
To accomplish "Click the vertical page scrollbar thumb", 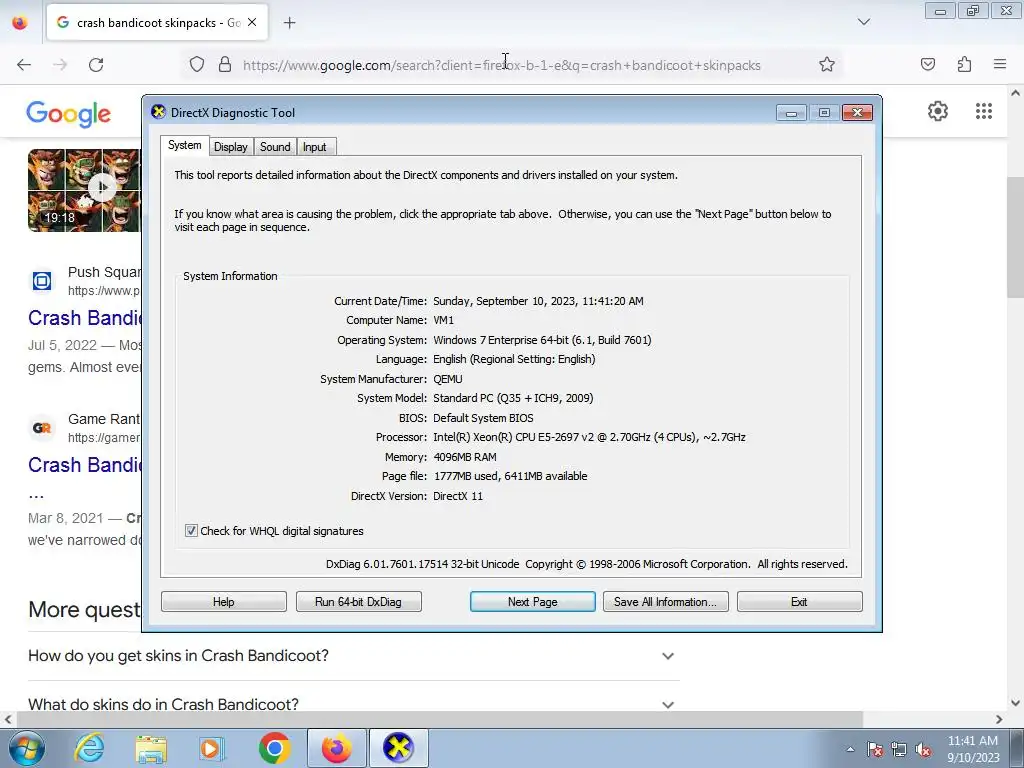I will coord(1015,236).
